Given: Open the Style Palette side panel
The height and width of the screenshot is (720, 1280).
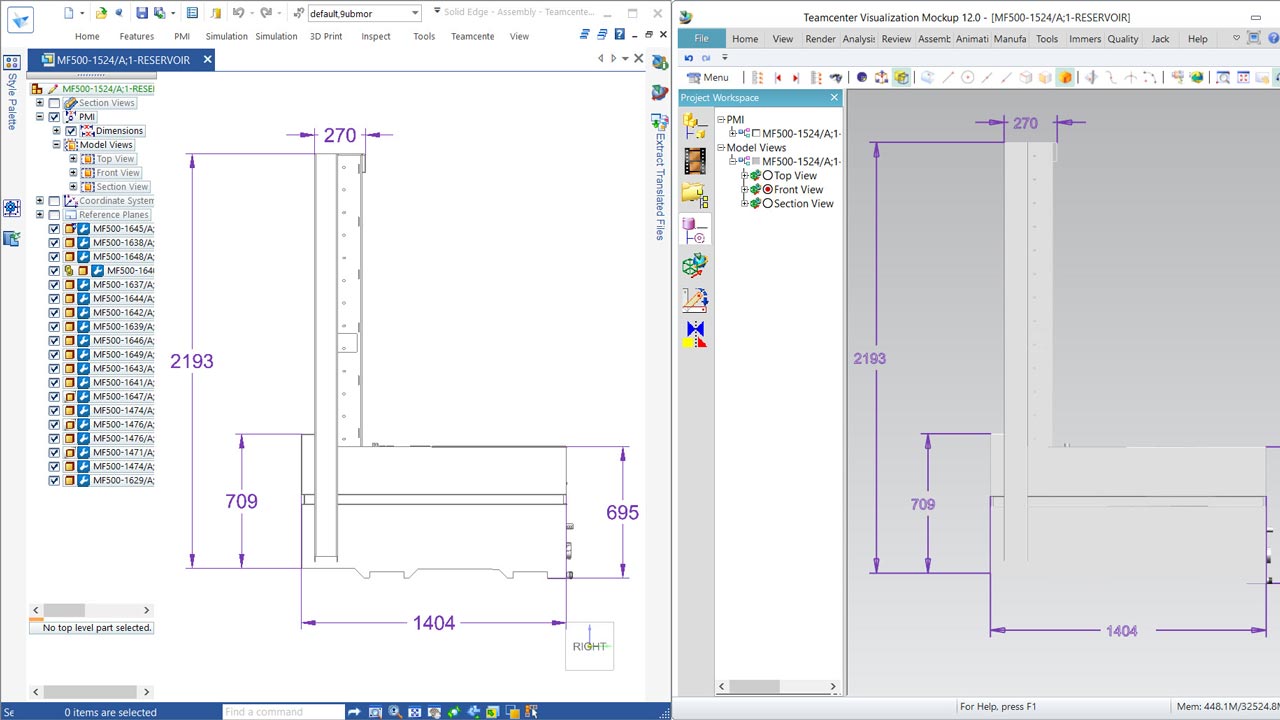Looking at the screenshot, I should click(11, 100).
